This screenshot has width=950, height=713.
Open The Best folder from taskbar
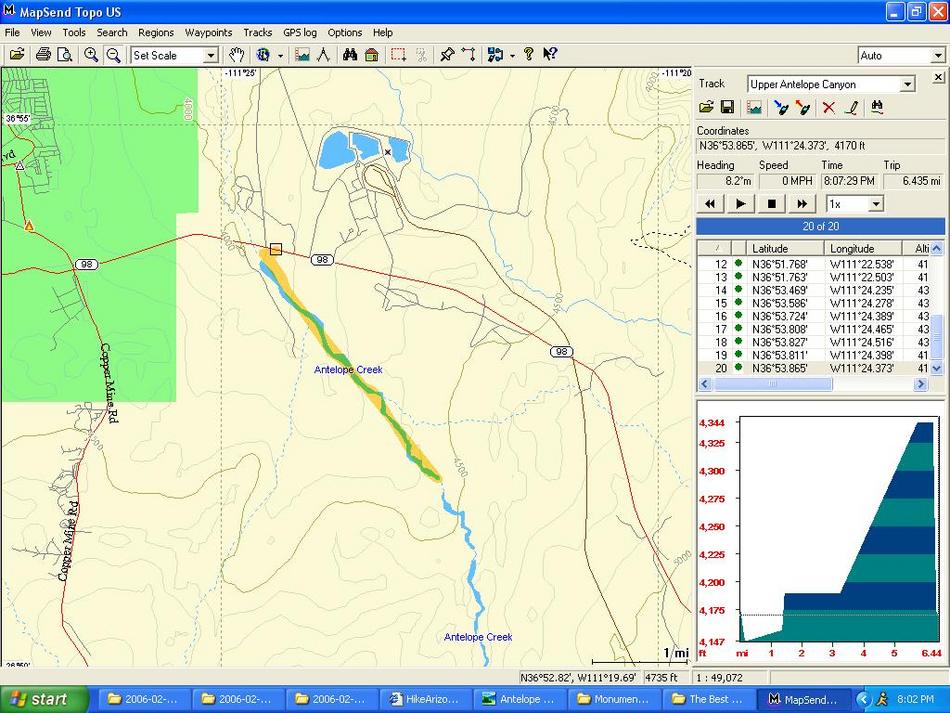(x=708, y=699)
